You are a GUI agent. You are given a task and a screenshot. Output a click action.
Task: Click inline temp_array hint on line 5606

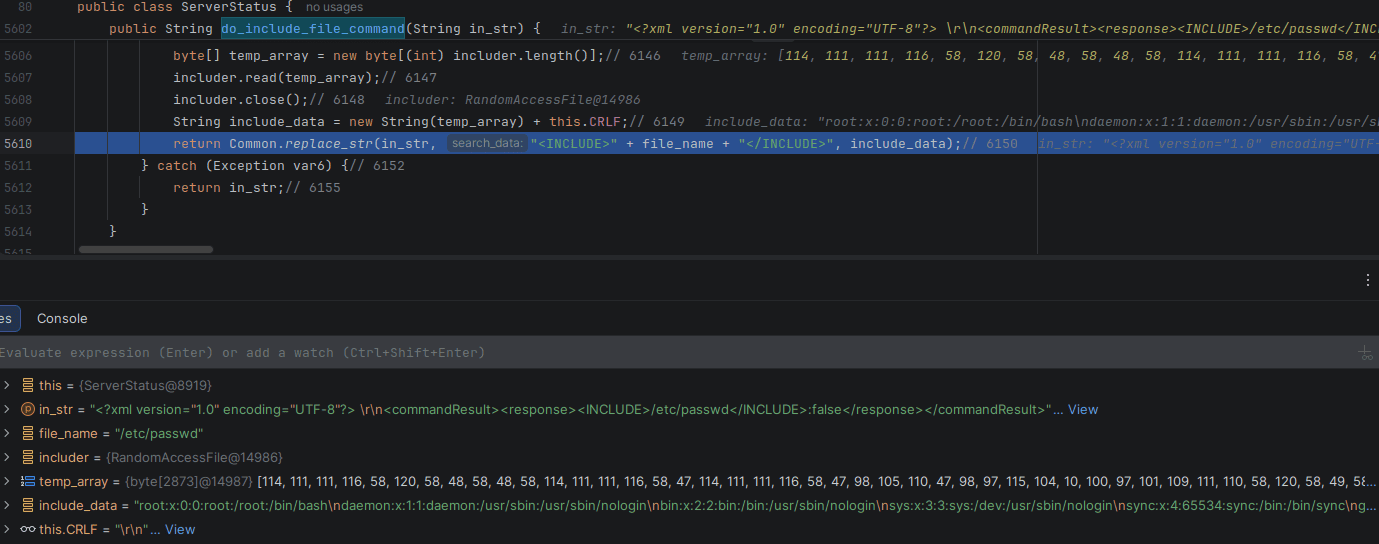1030,56
